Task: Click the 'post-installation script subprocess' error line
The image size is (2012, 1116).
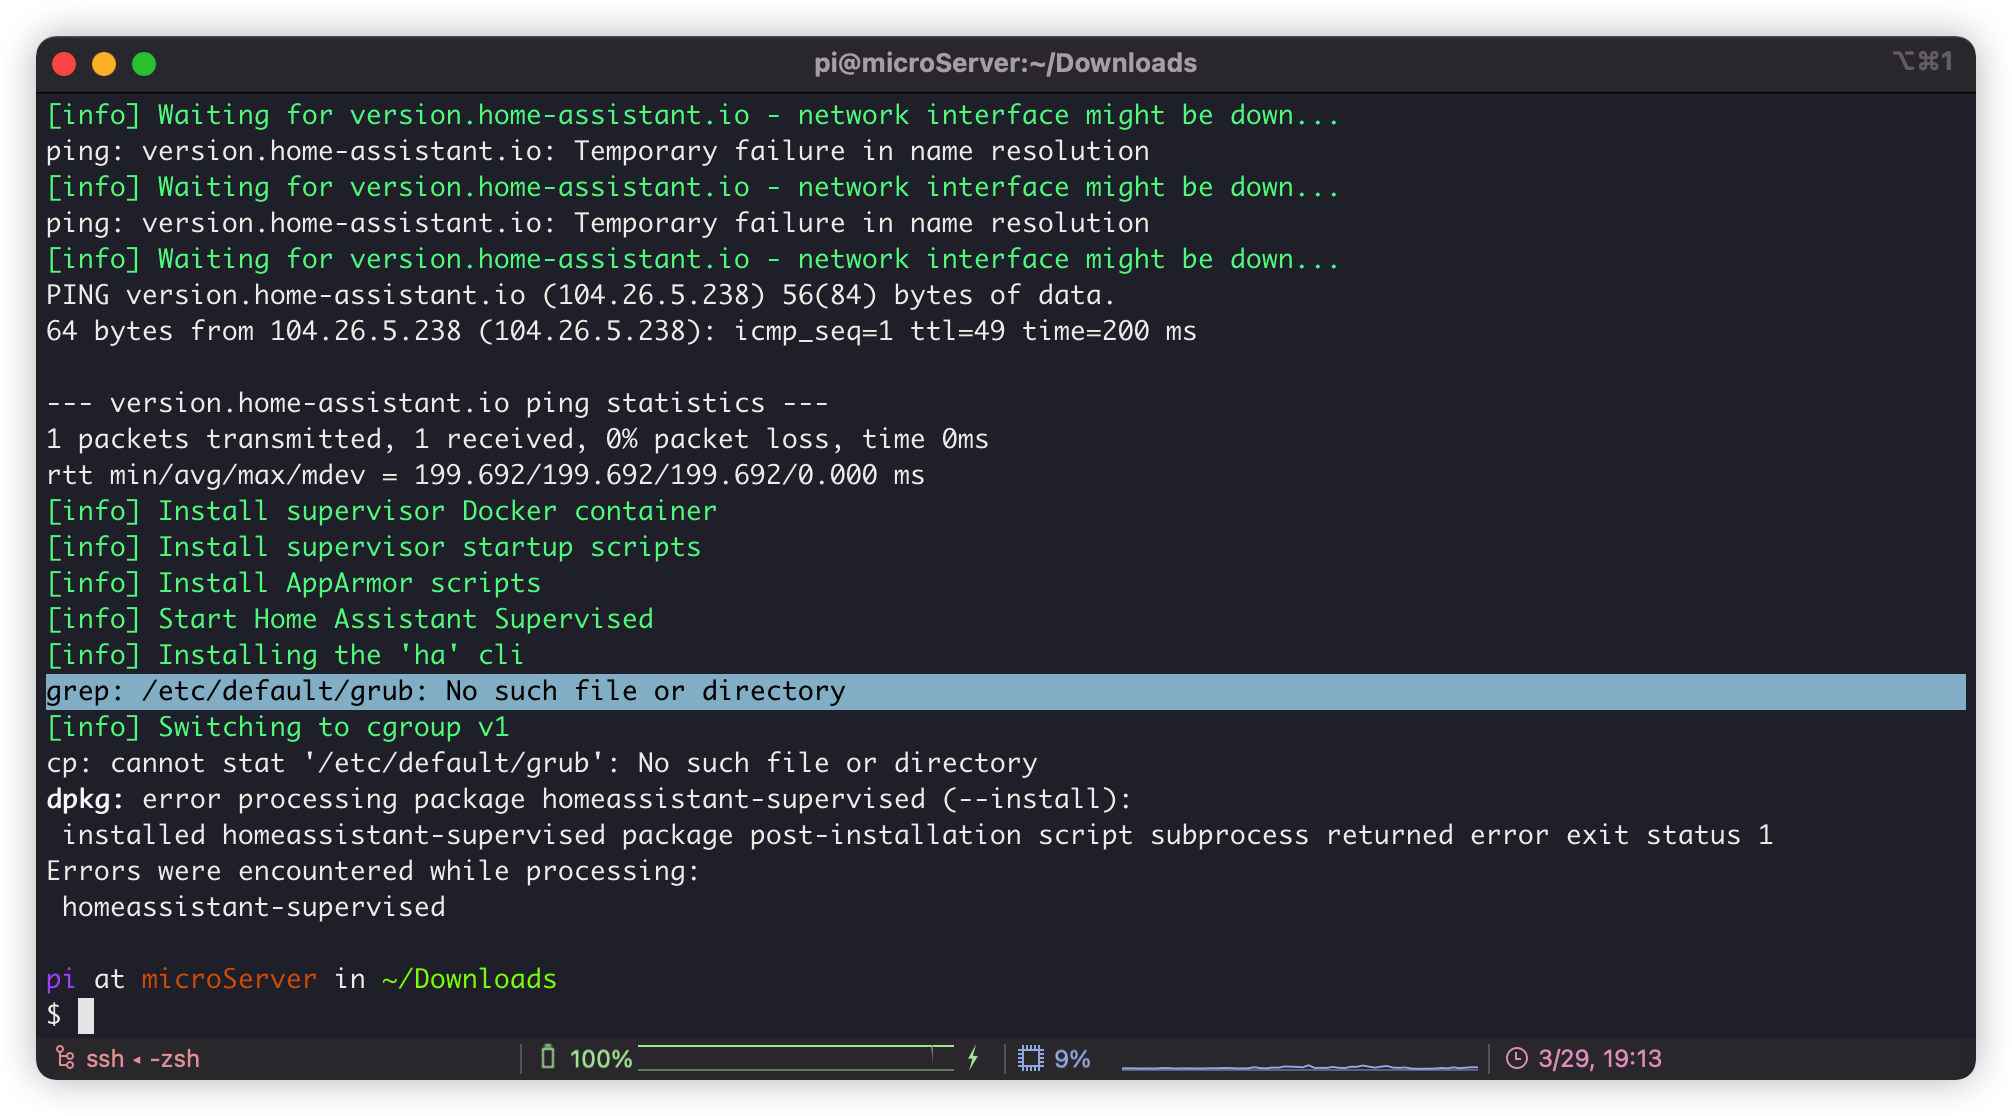Action: 917,835
